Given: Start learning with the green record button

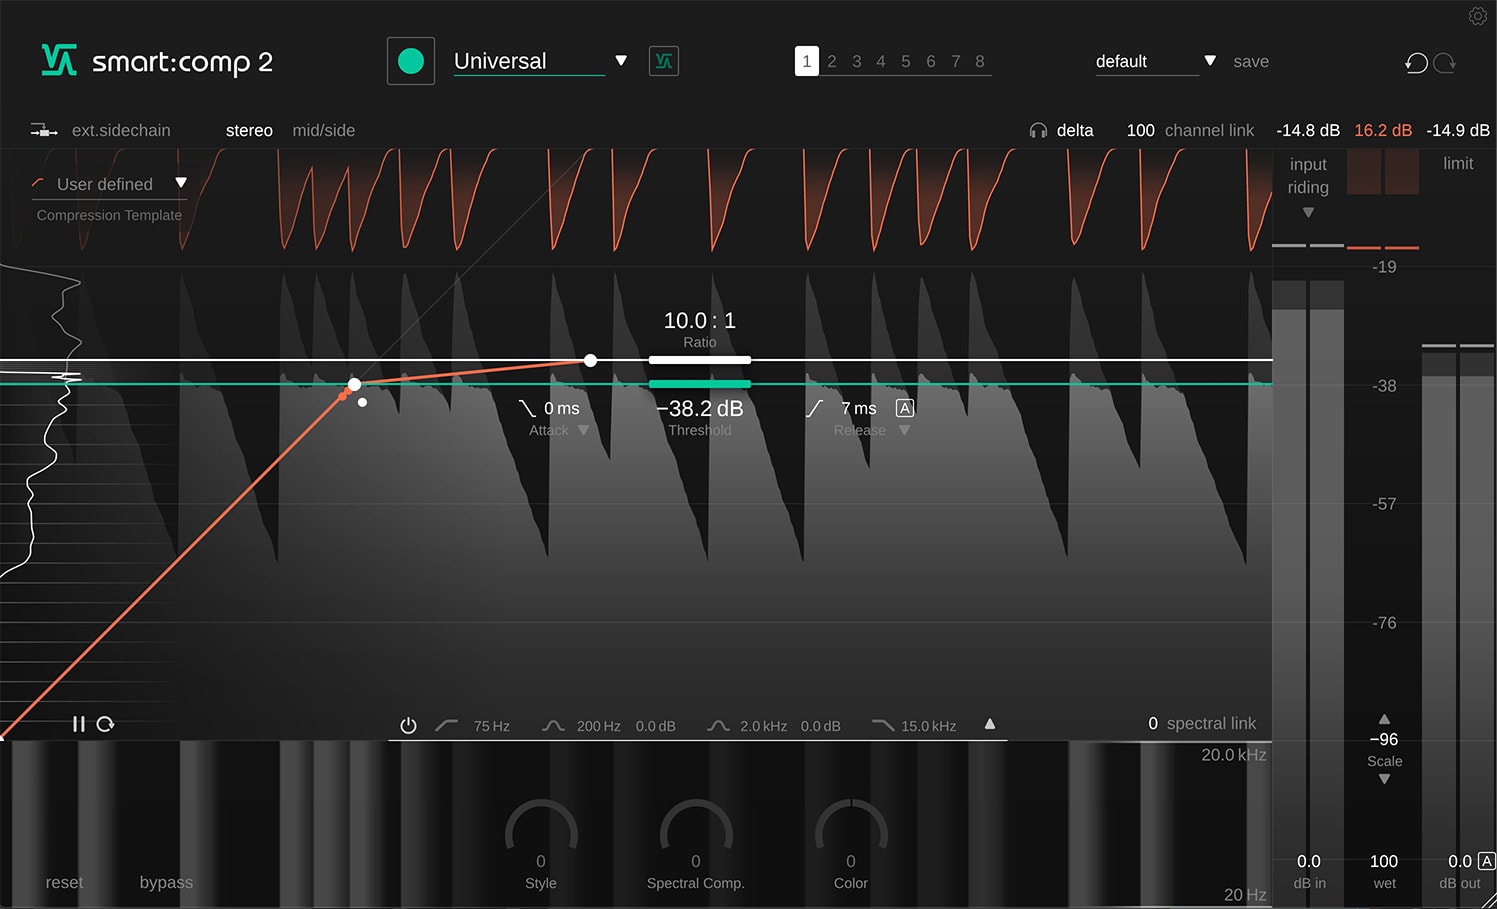Looking at the screenshot, I should tap(411, 61).
